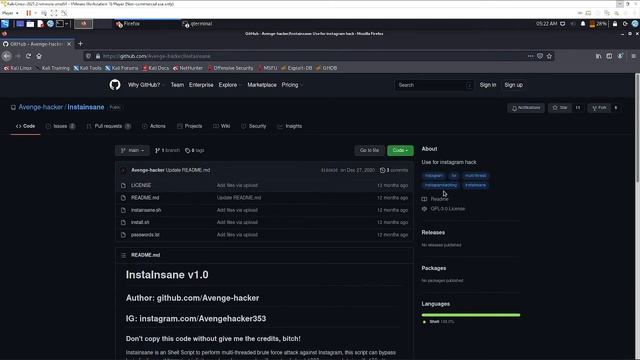Click the GitHub search field
Screen dimensions: 640x360
434,85
